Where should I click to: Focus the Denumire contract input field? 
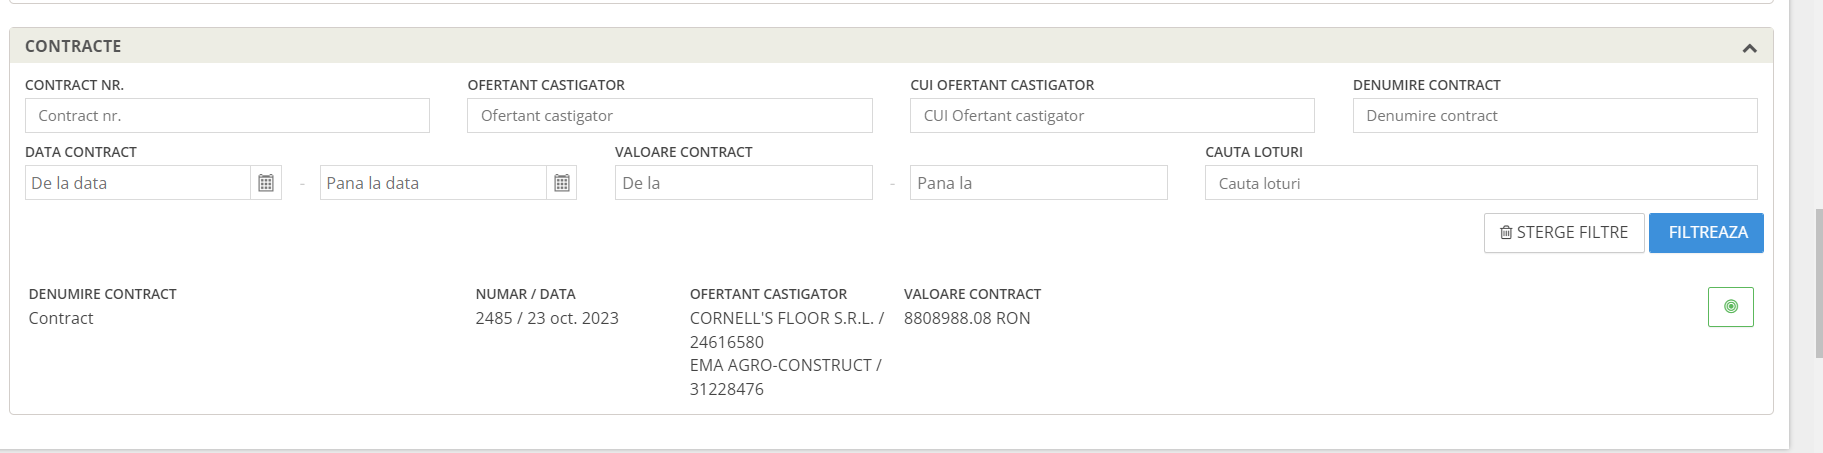pyautogui.click(x=1555, y=116)
